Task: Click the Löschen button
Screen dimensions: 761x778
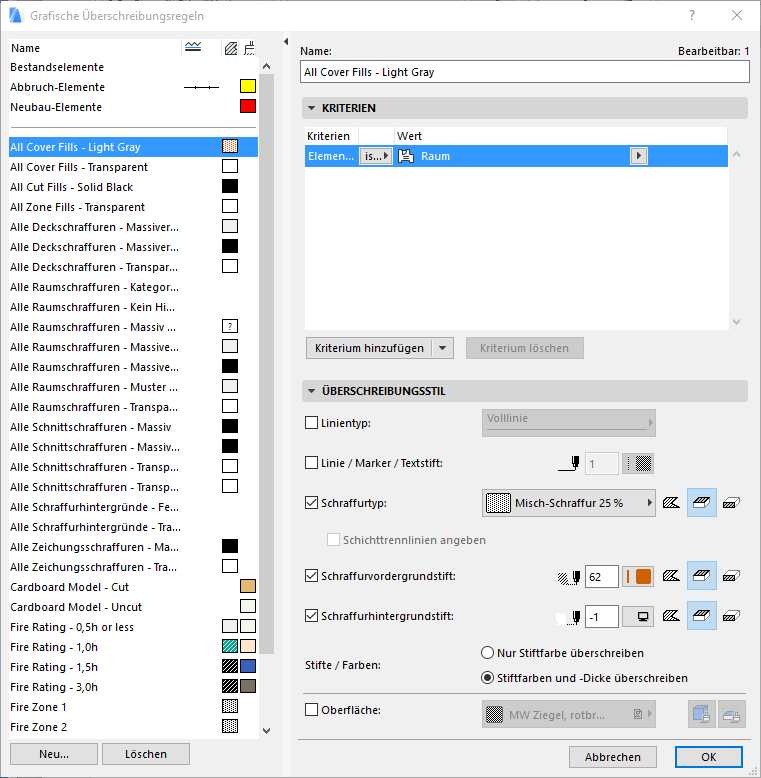Action: 146,754
